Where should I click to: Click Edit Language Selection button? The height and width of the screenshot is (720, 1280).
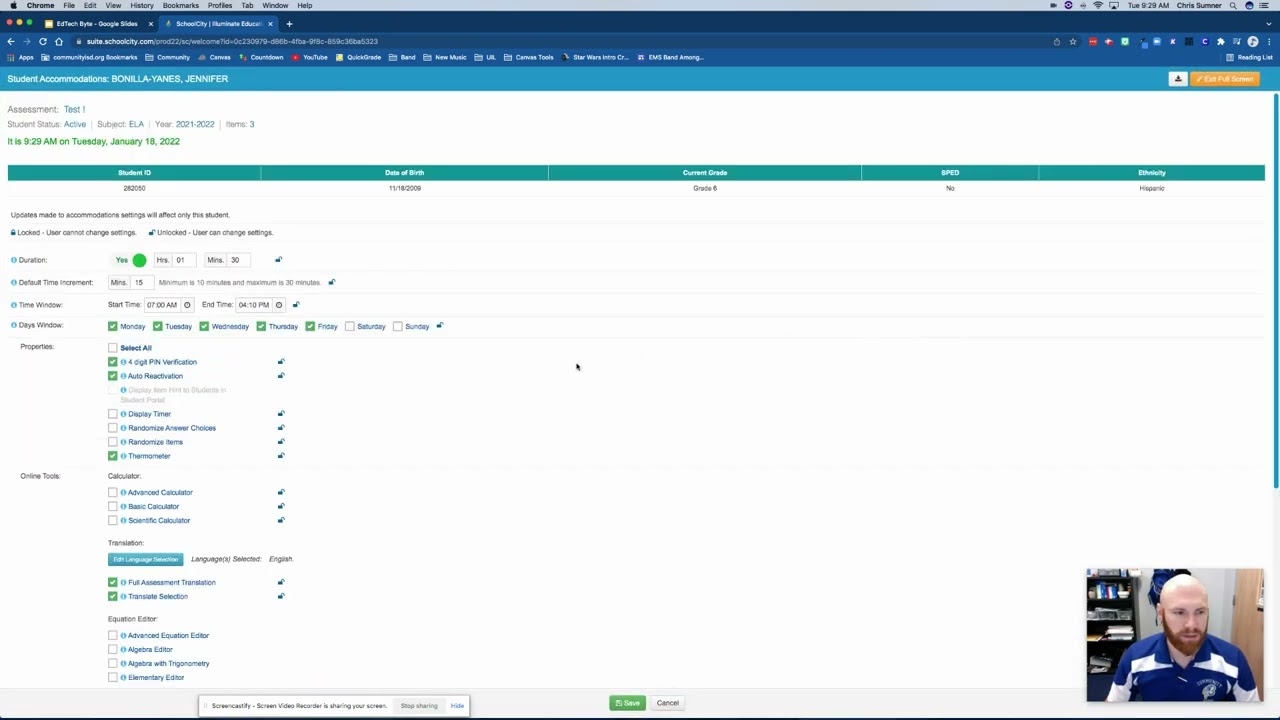click(146, 559)
